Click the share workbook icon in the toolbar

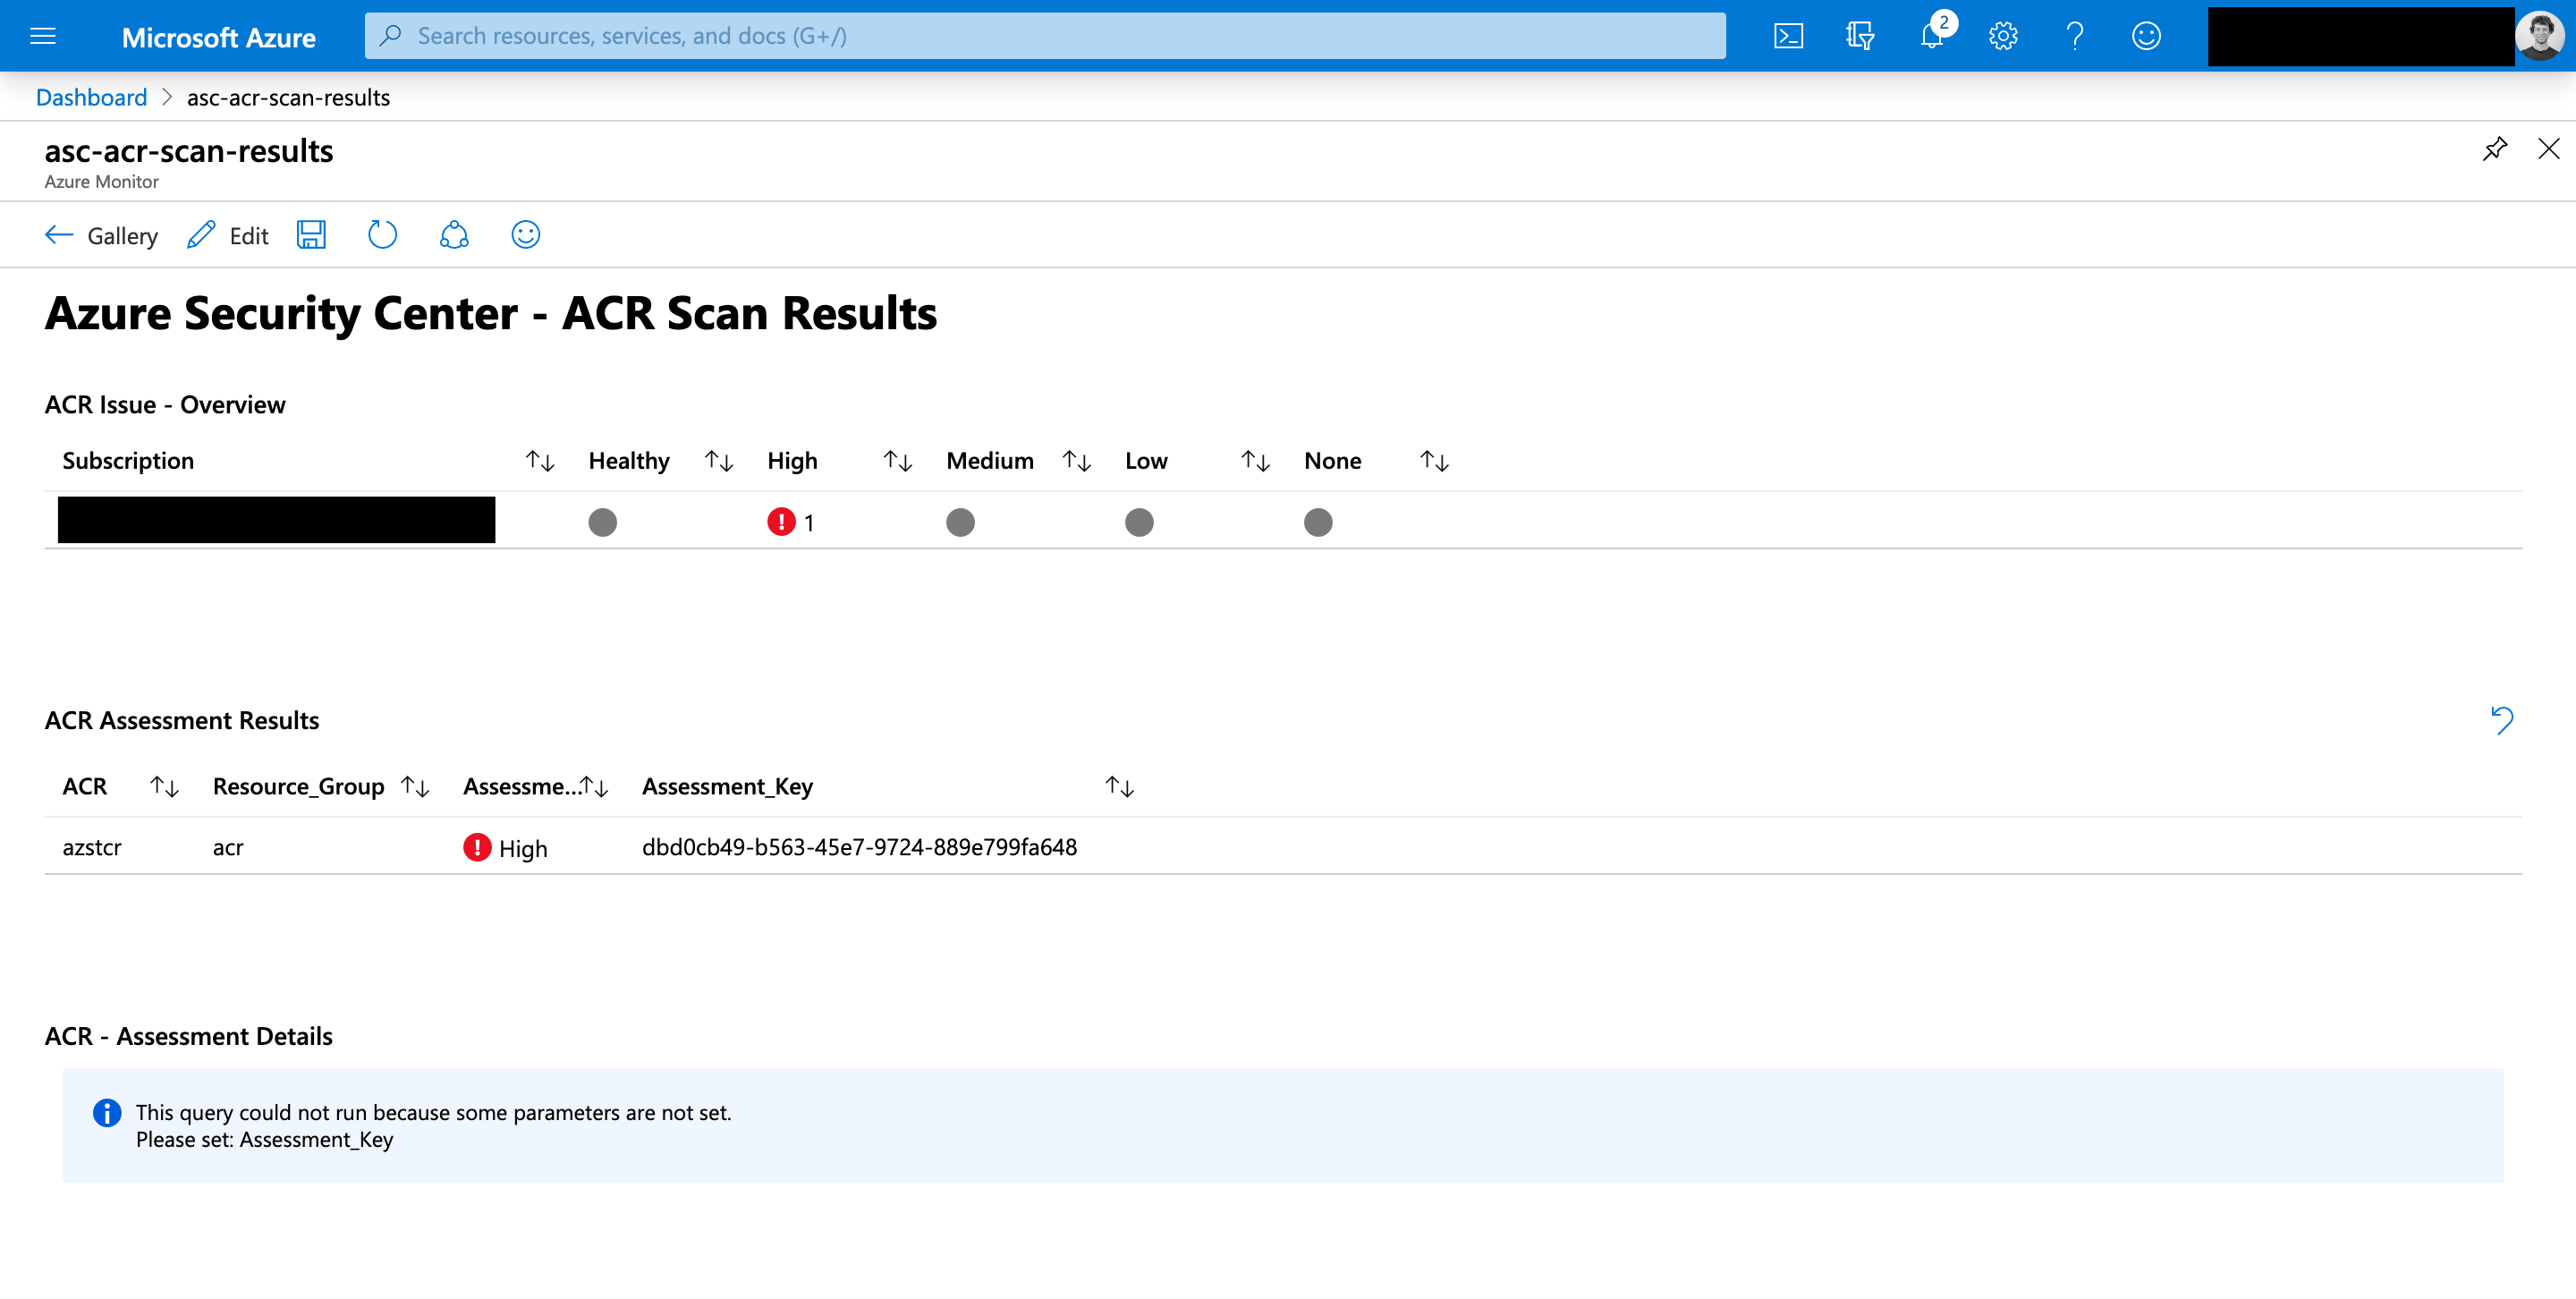point(454,235)
